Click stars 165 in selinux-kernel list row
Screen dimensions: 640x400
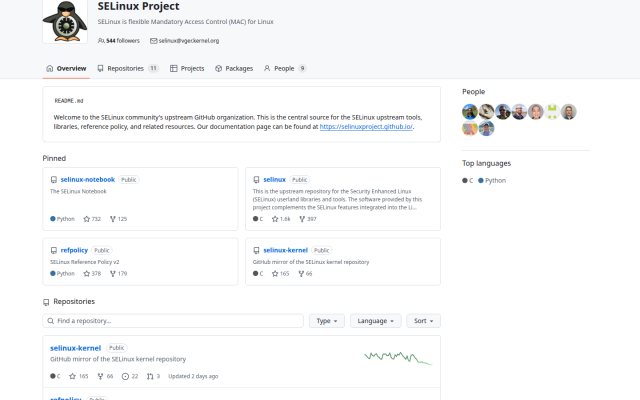[79, 376]
